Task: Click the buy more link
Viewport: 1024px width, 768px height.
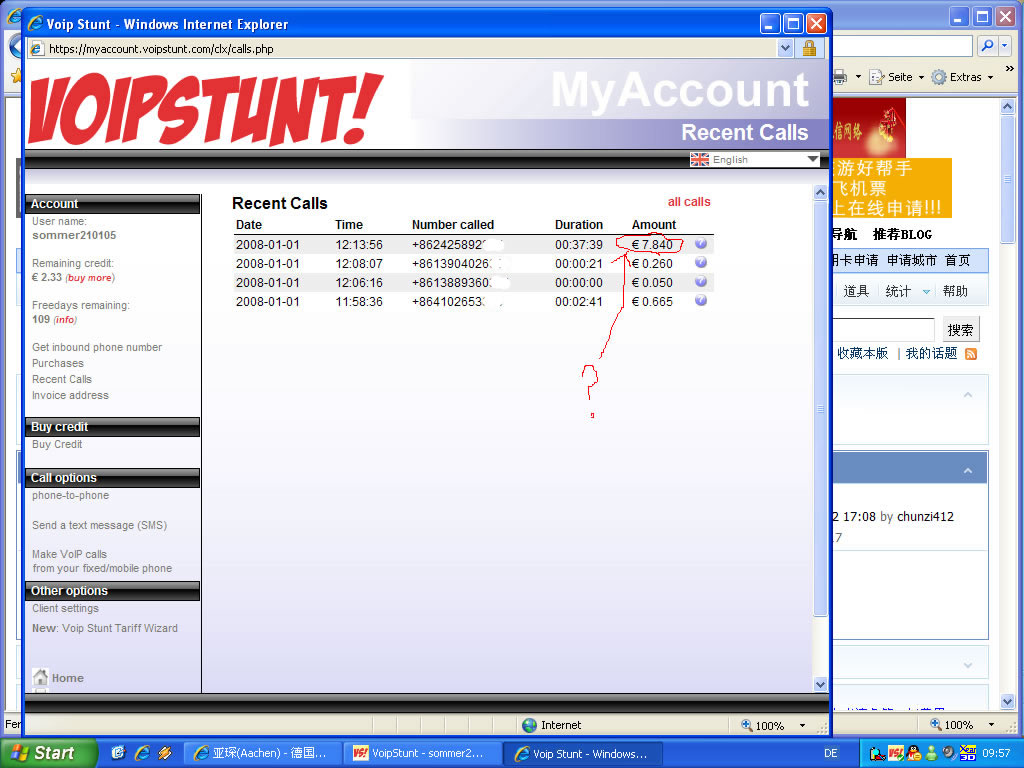Action: point(89,278)
